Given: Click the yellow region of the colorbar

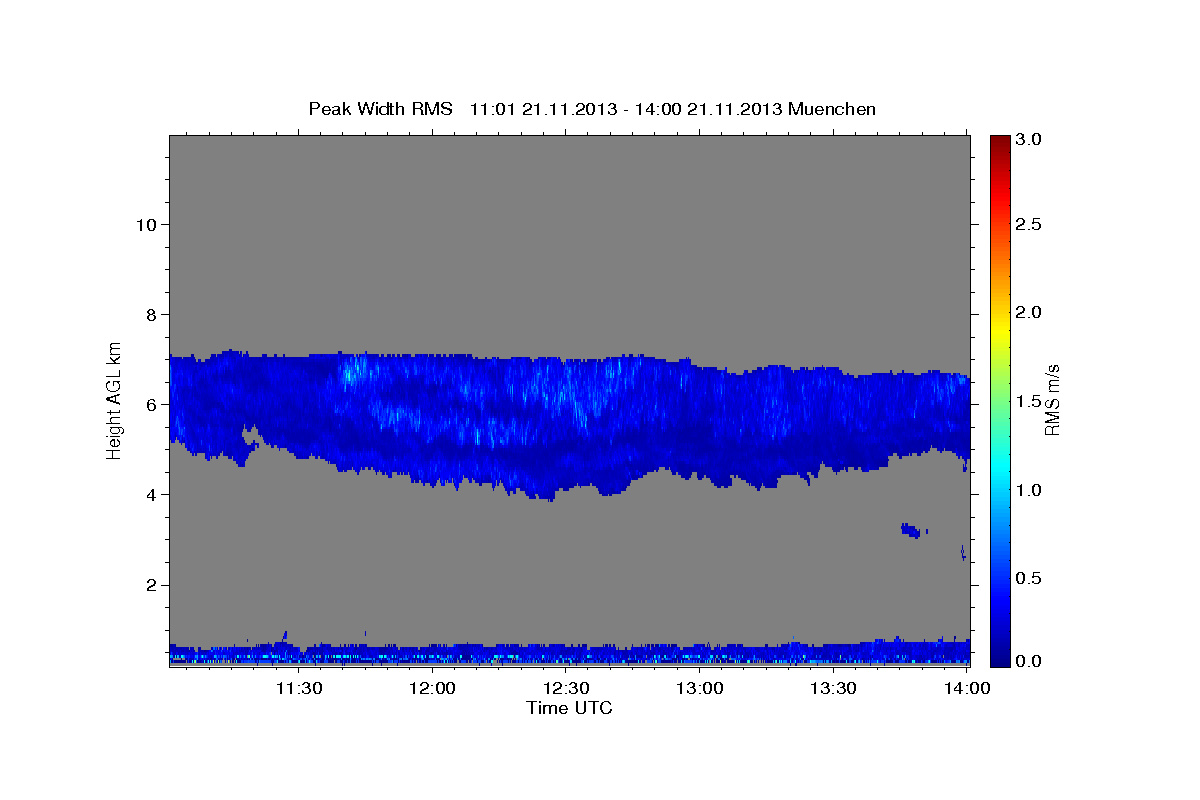Looking at the screenshot, I should pyautogui.click(x=999, y=330).
